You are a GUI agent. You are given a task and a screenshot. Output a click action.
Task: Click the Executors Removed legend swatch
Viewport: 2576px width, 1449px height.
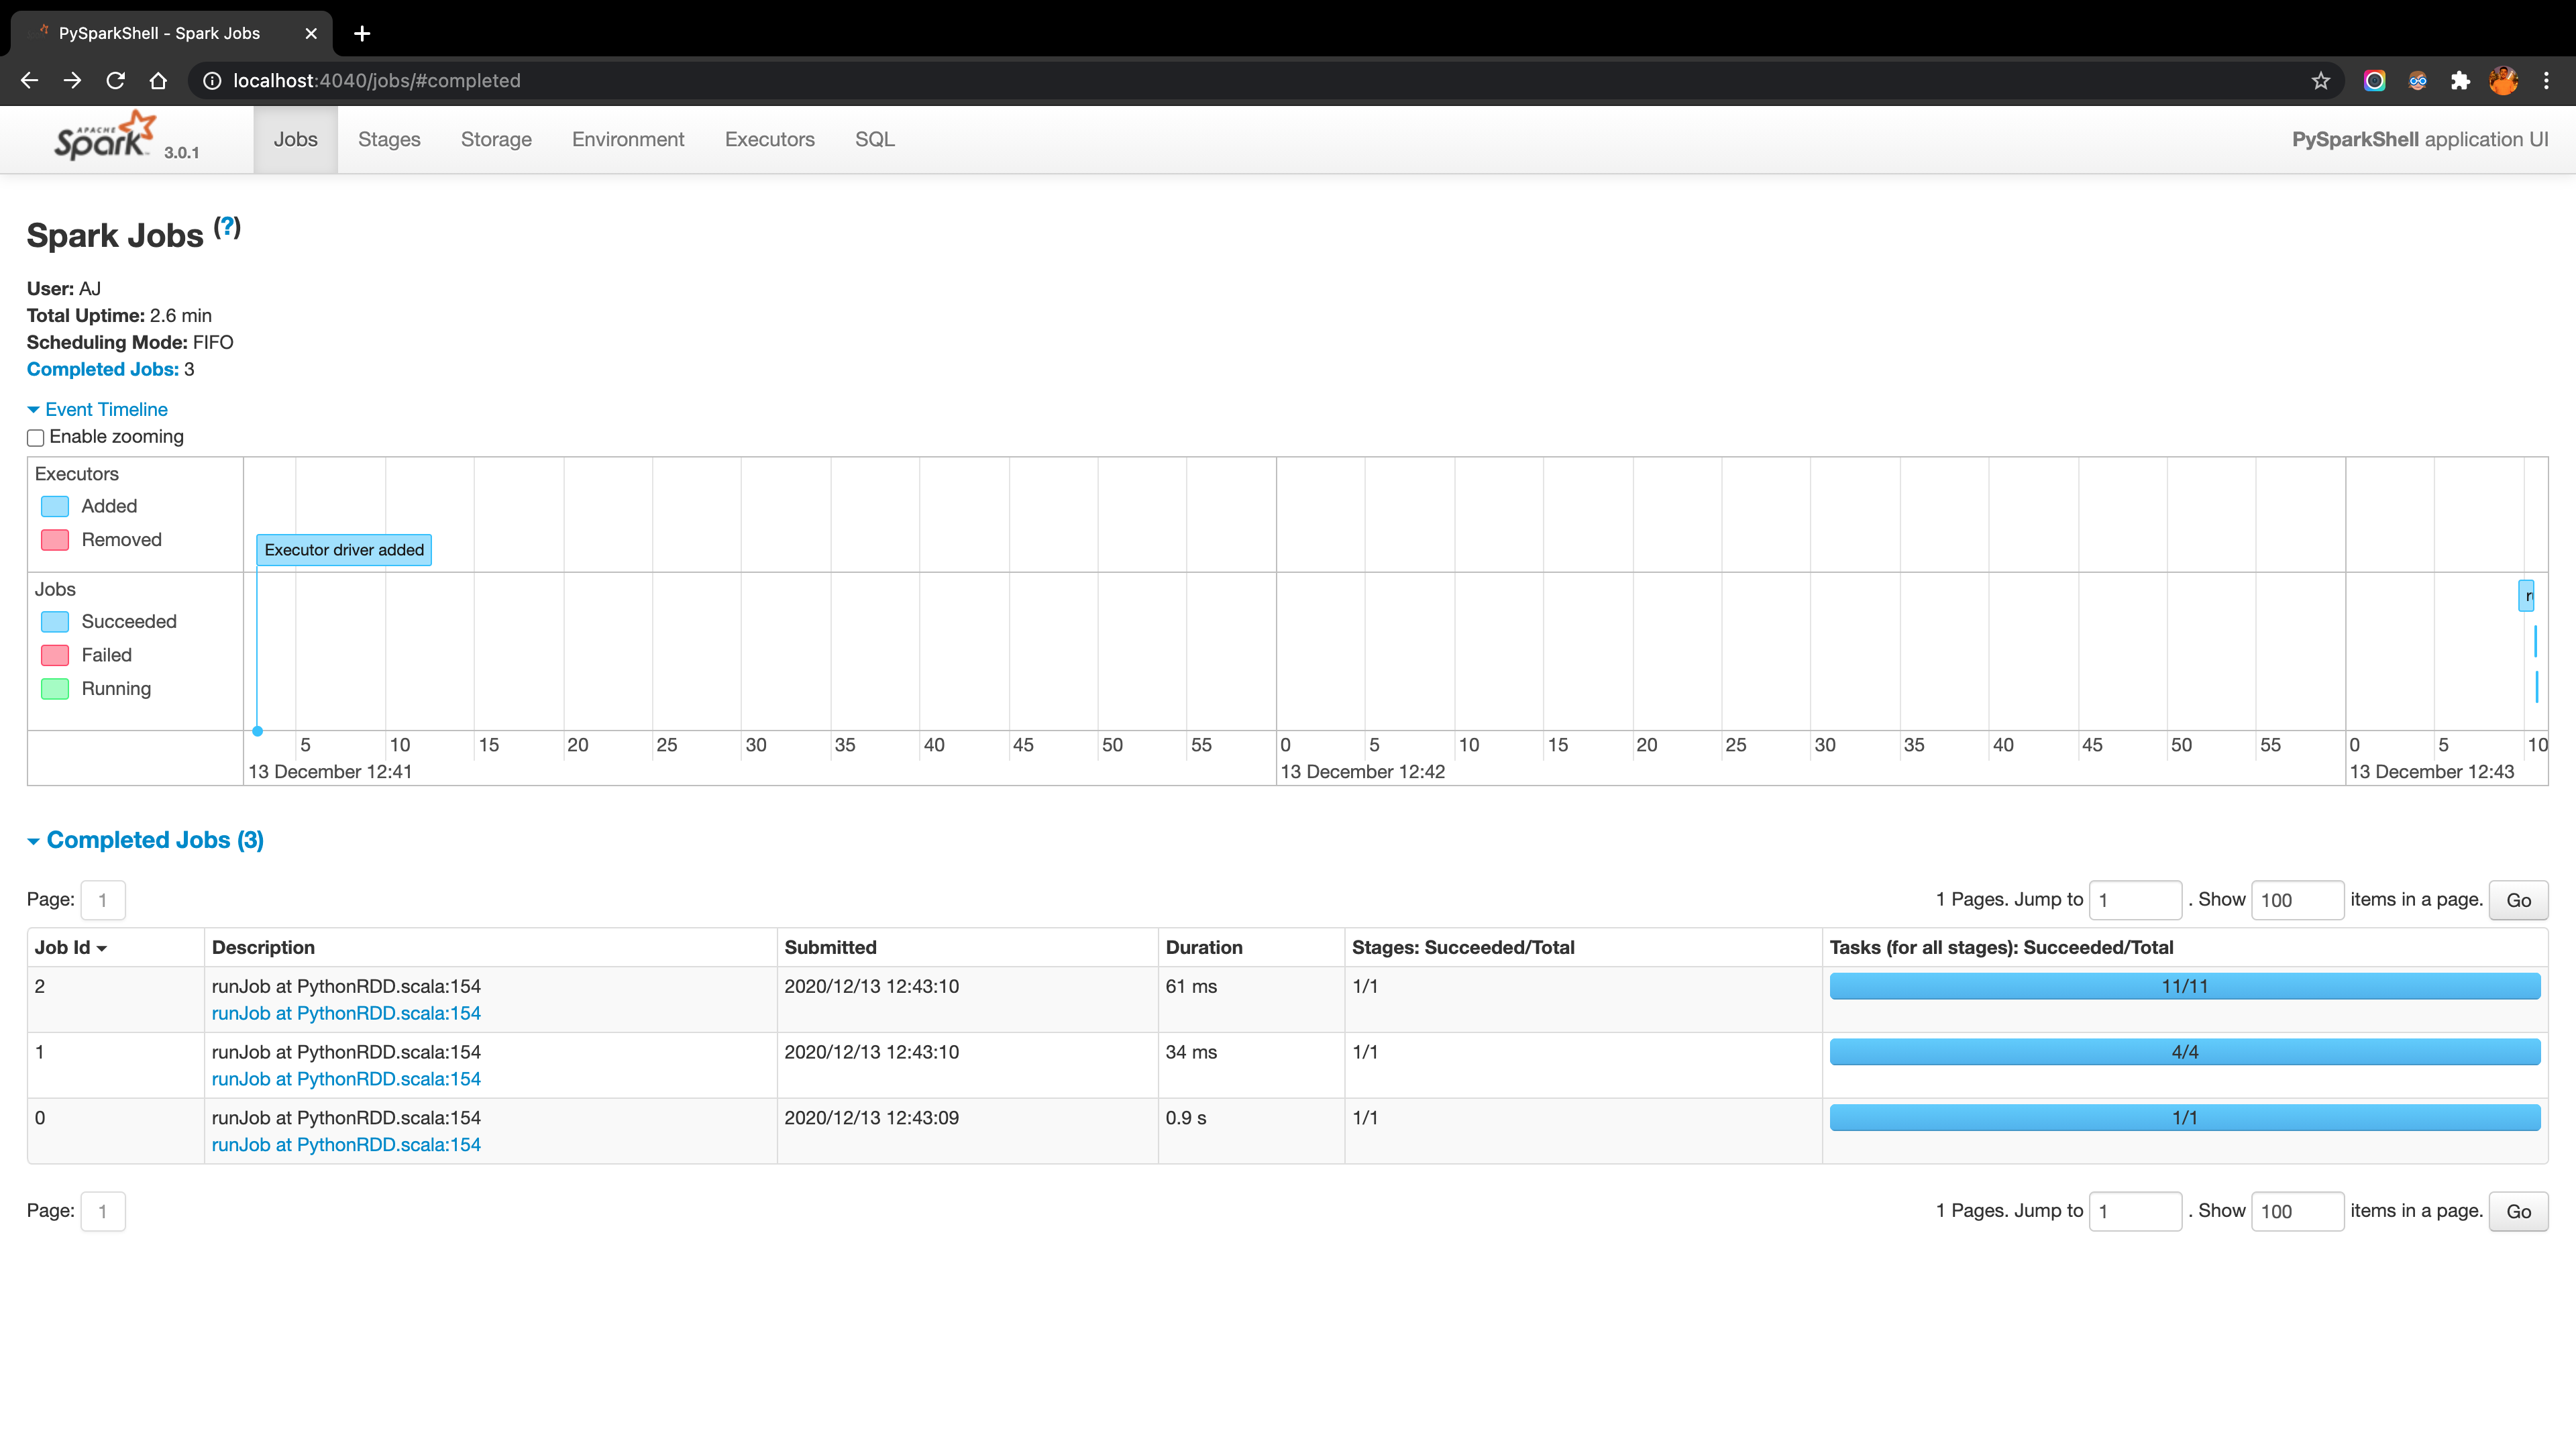coord(55,540)
